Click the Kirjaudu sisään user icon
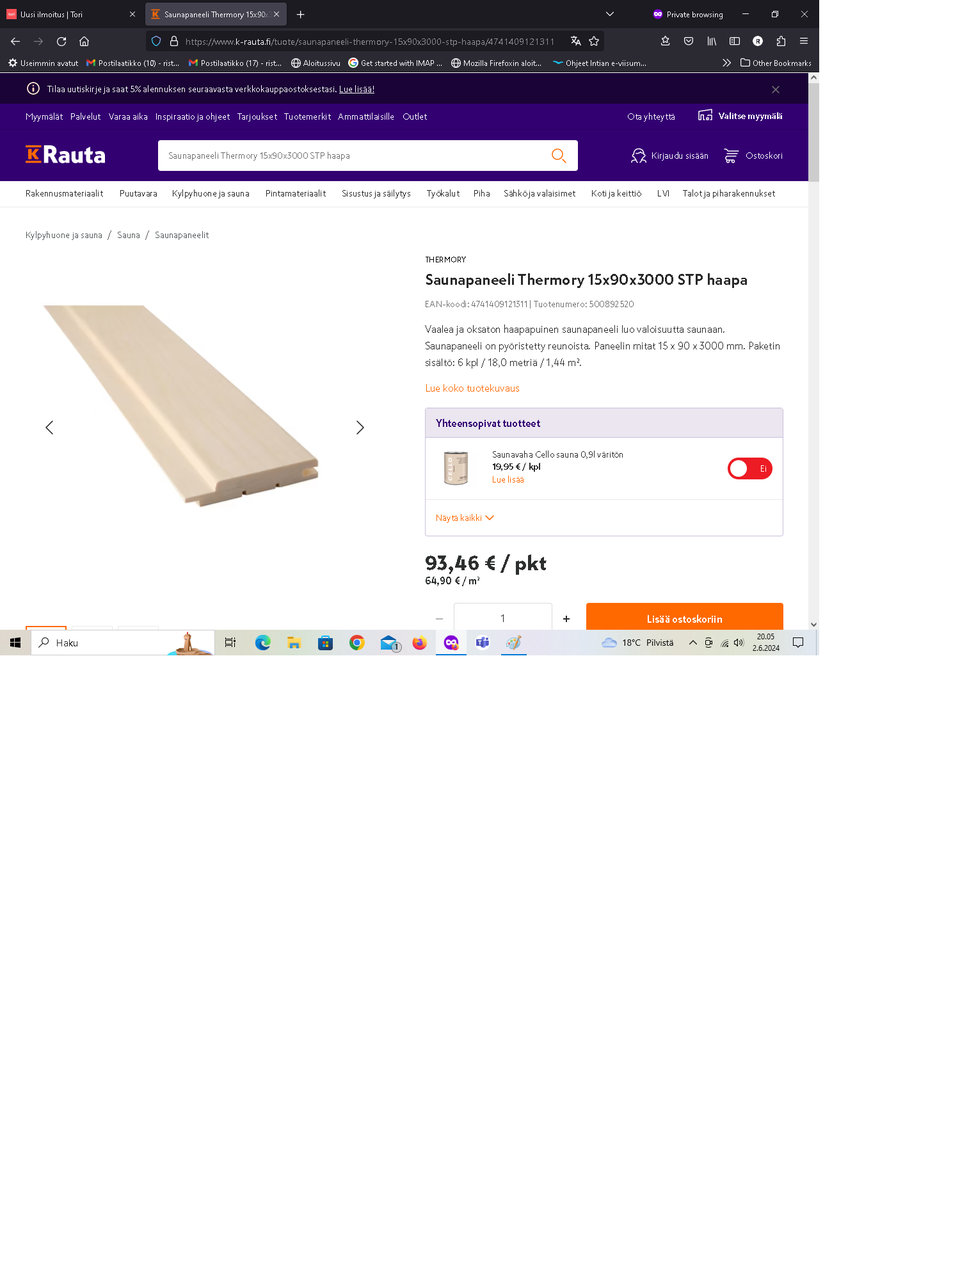960x1280 pixels. (x=639, y=156)
